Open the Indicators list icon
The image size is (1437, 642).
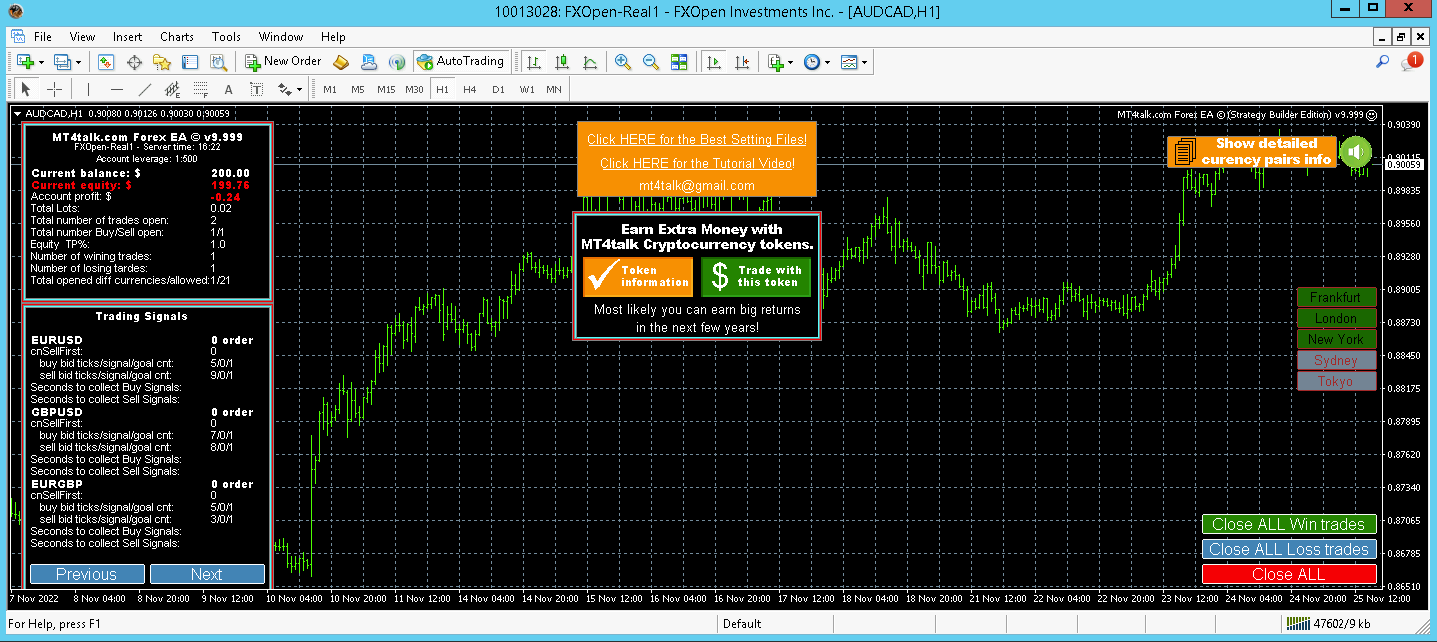(775, 62)
